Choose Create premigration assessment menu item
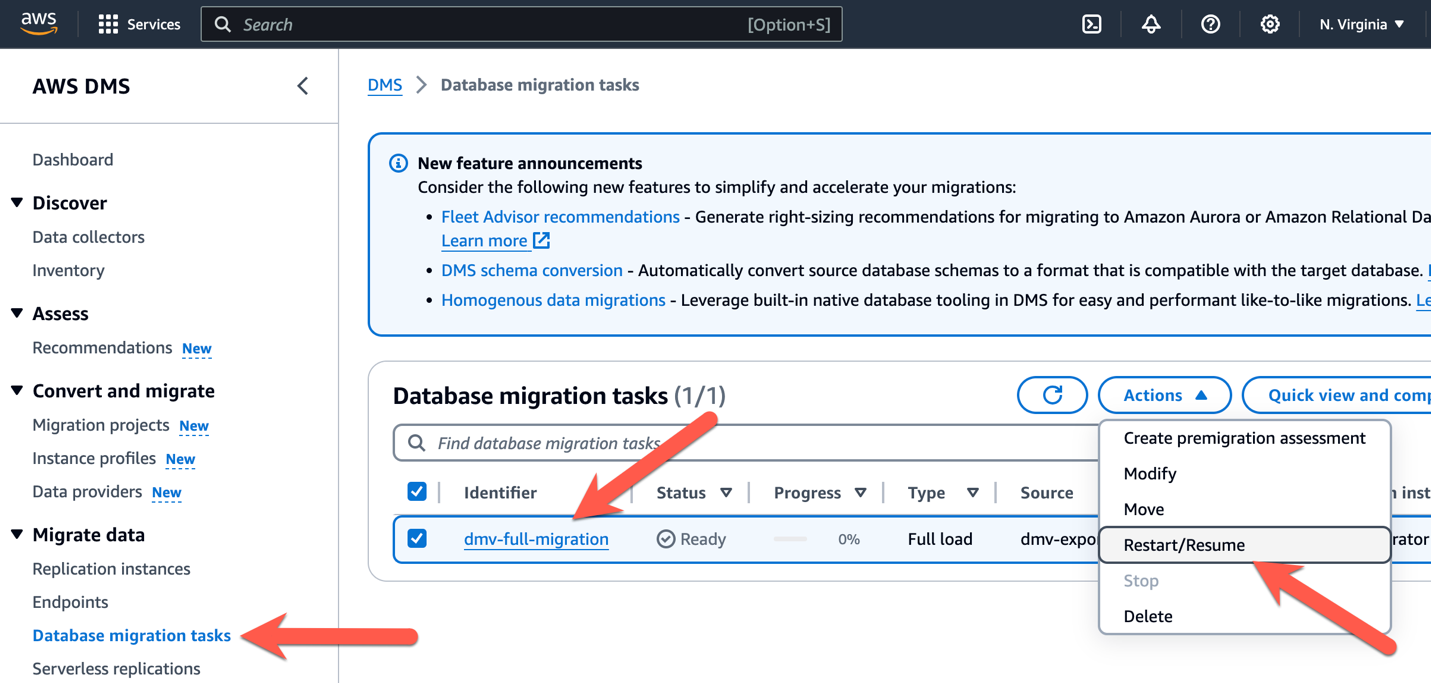The height and width of the screenshot is (683, 1431). coord(1244,438)
